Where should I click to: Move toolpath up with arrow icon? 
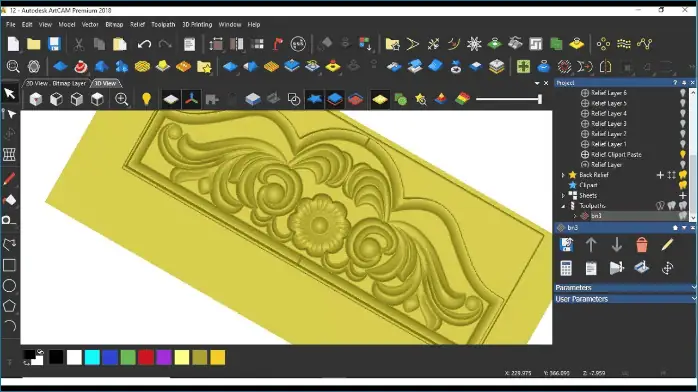pyautogui.click(x=591, y=245)
